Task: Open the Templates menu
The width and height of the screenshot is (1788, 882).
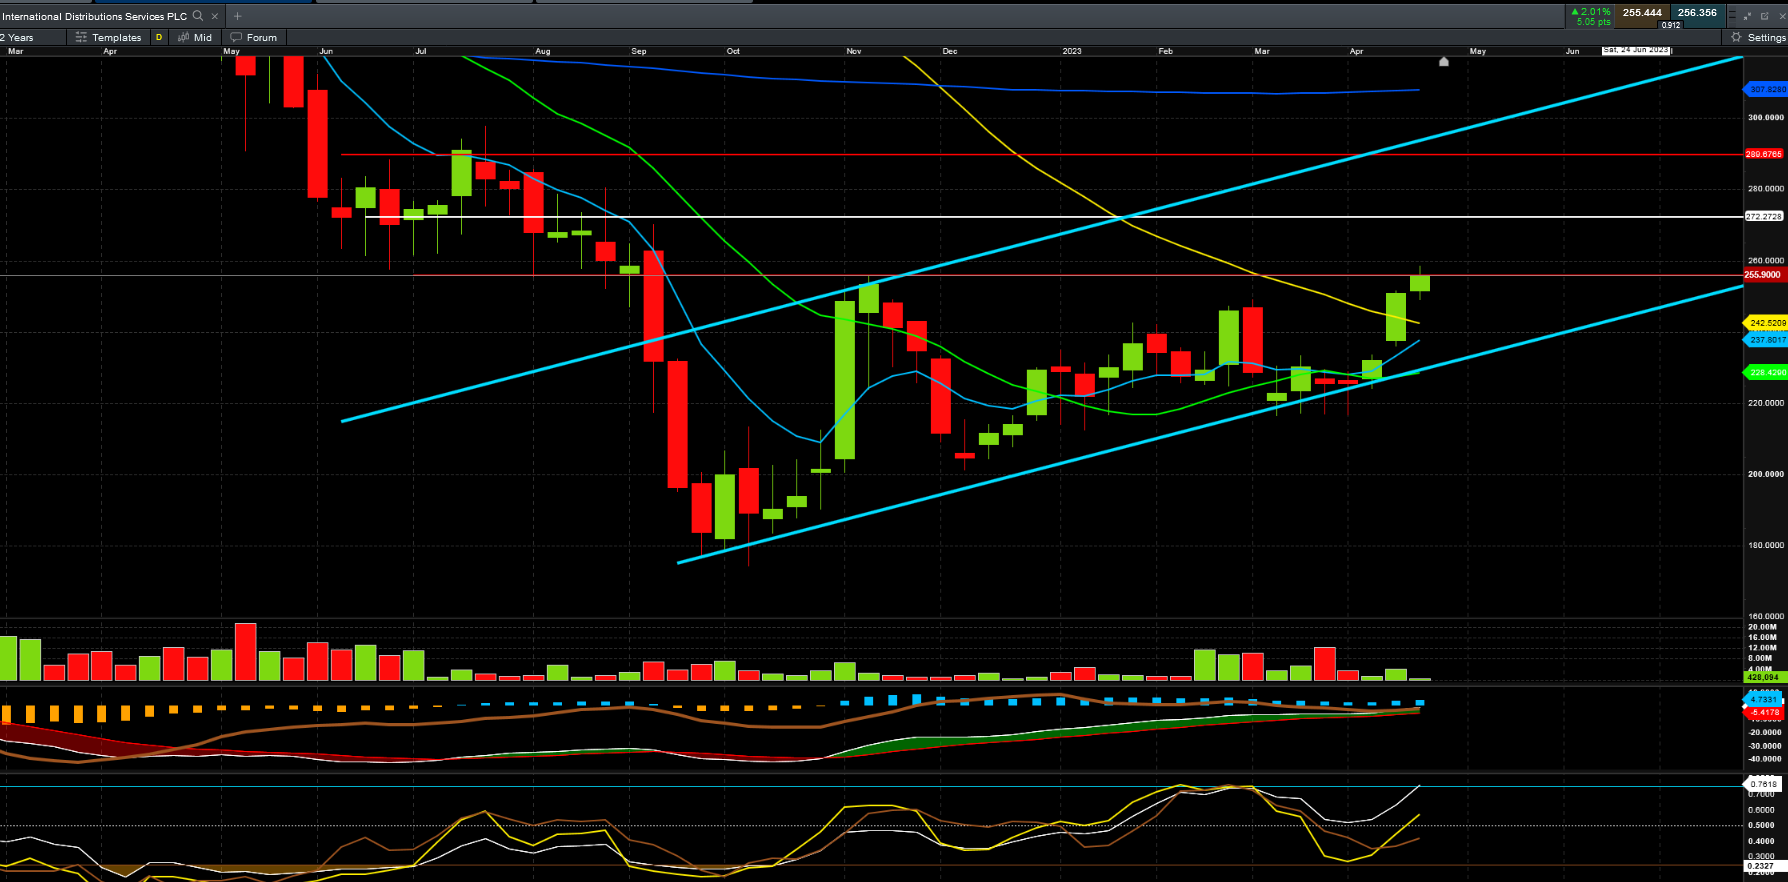Action: (109, 38)
